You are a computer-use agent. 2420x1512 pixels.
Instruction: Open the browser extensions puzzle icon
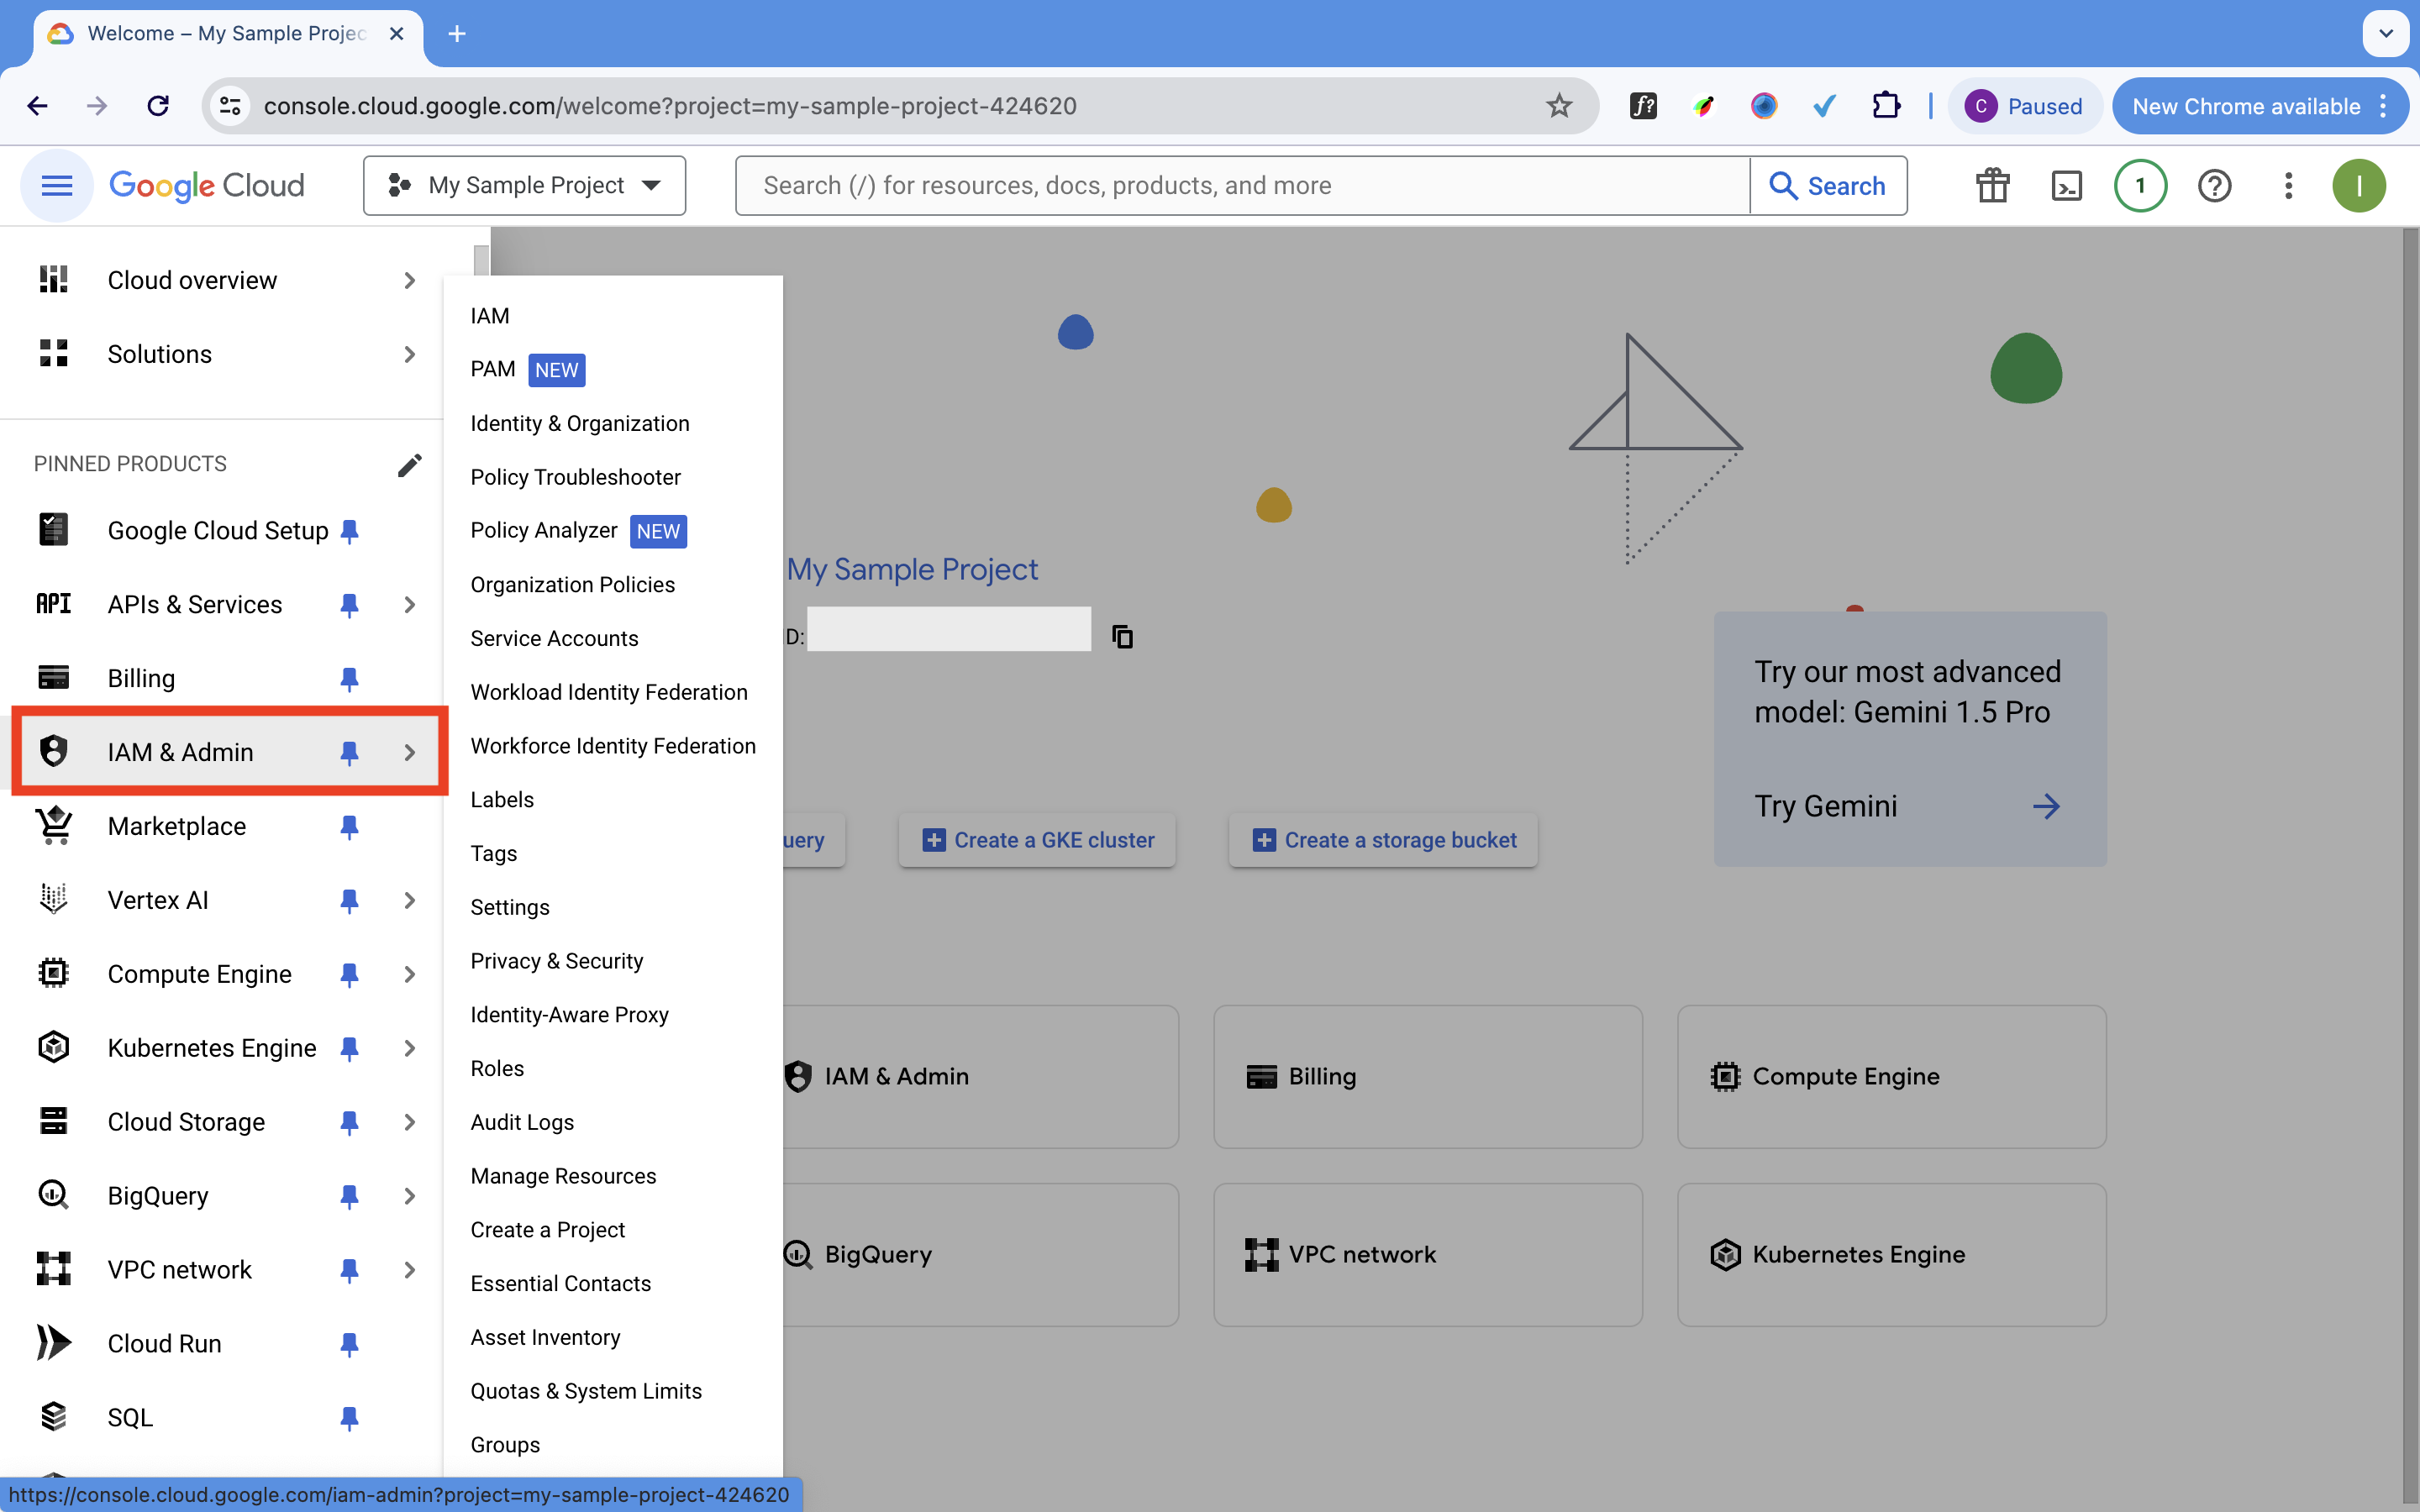tap(1886, 105)
